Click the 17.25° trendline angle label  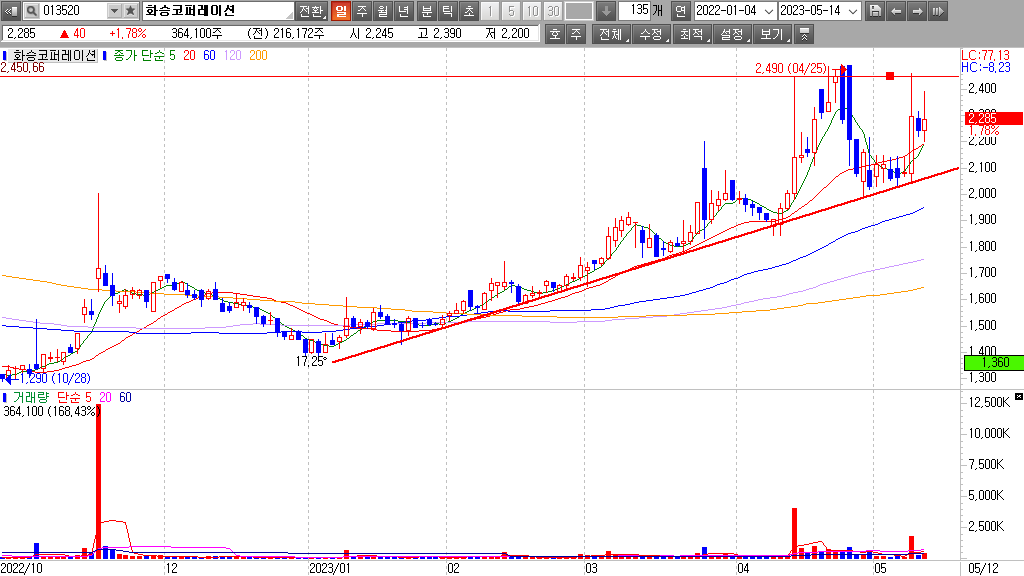[x=311, y=361]
